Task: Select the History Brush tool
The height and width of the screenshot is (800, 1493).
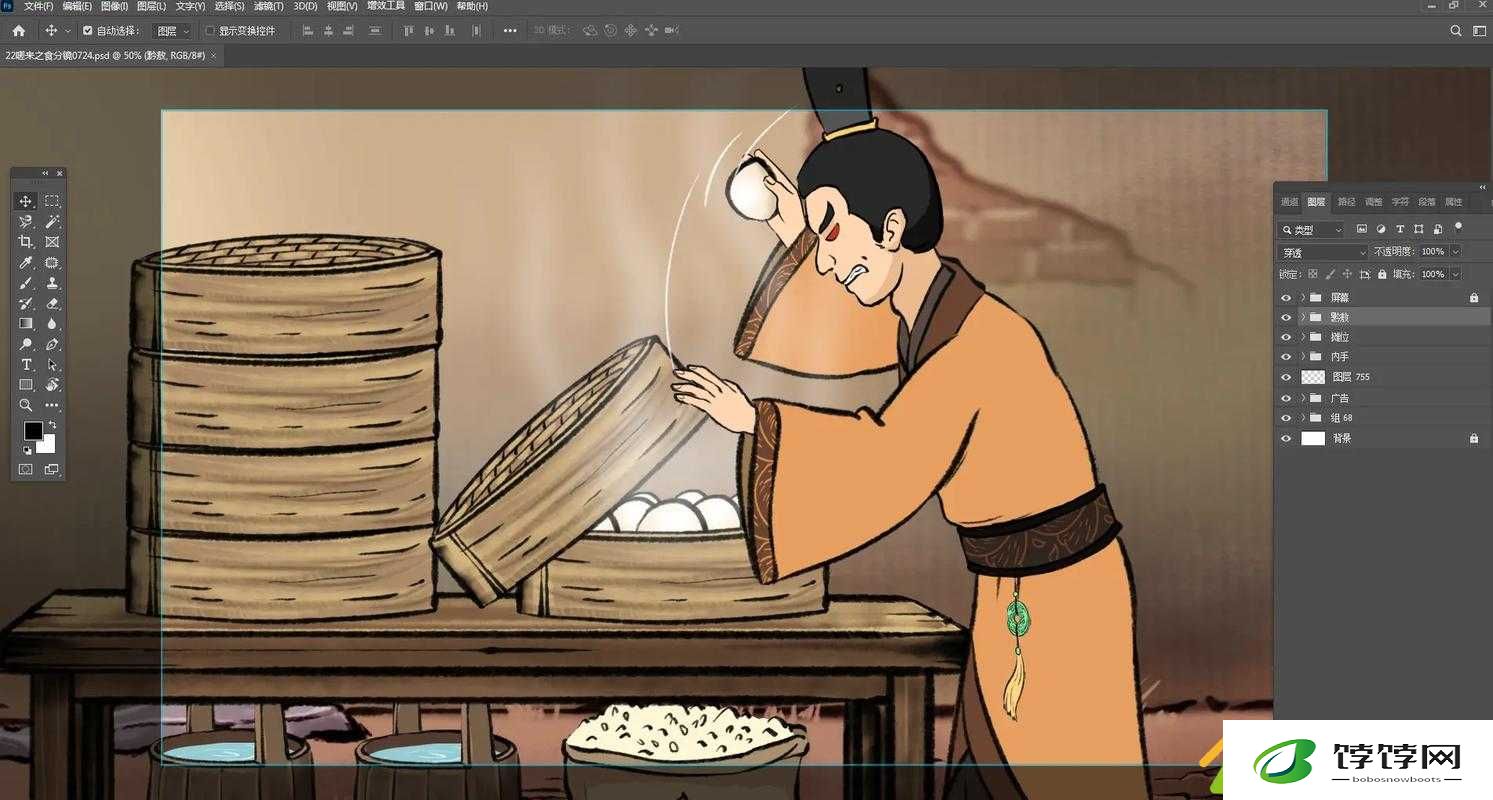Action: [26, 303]
